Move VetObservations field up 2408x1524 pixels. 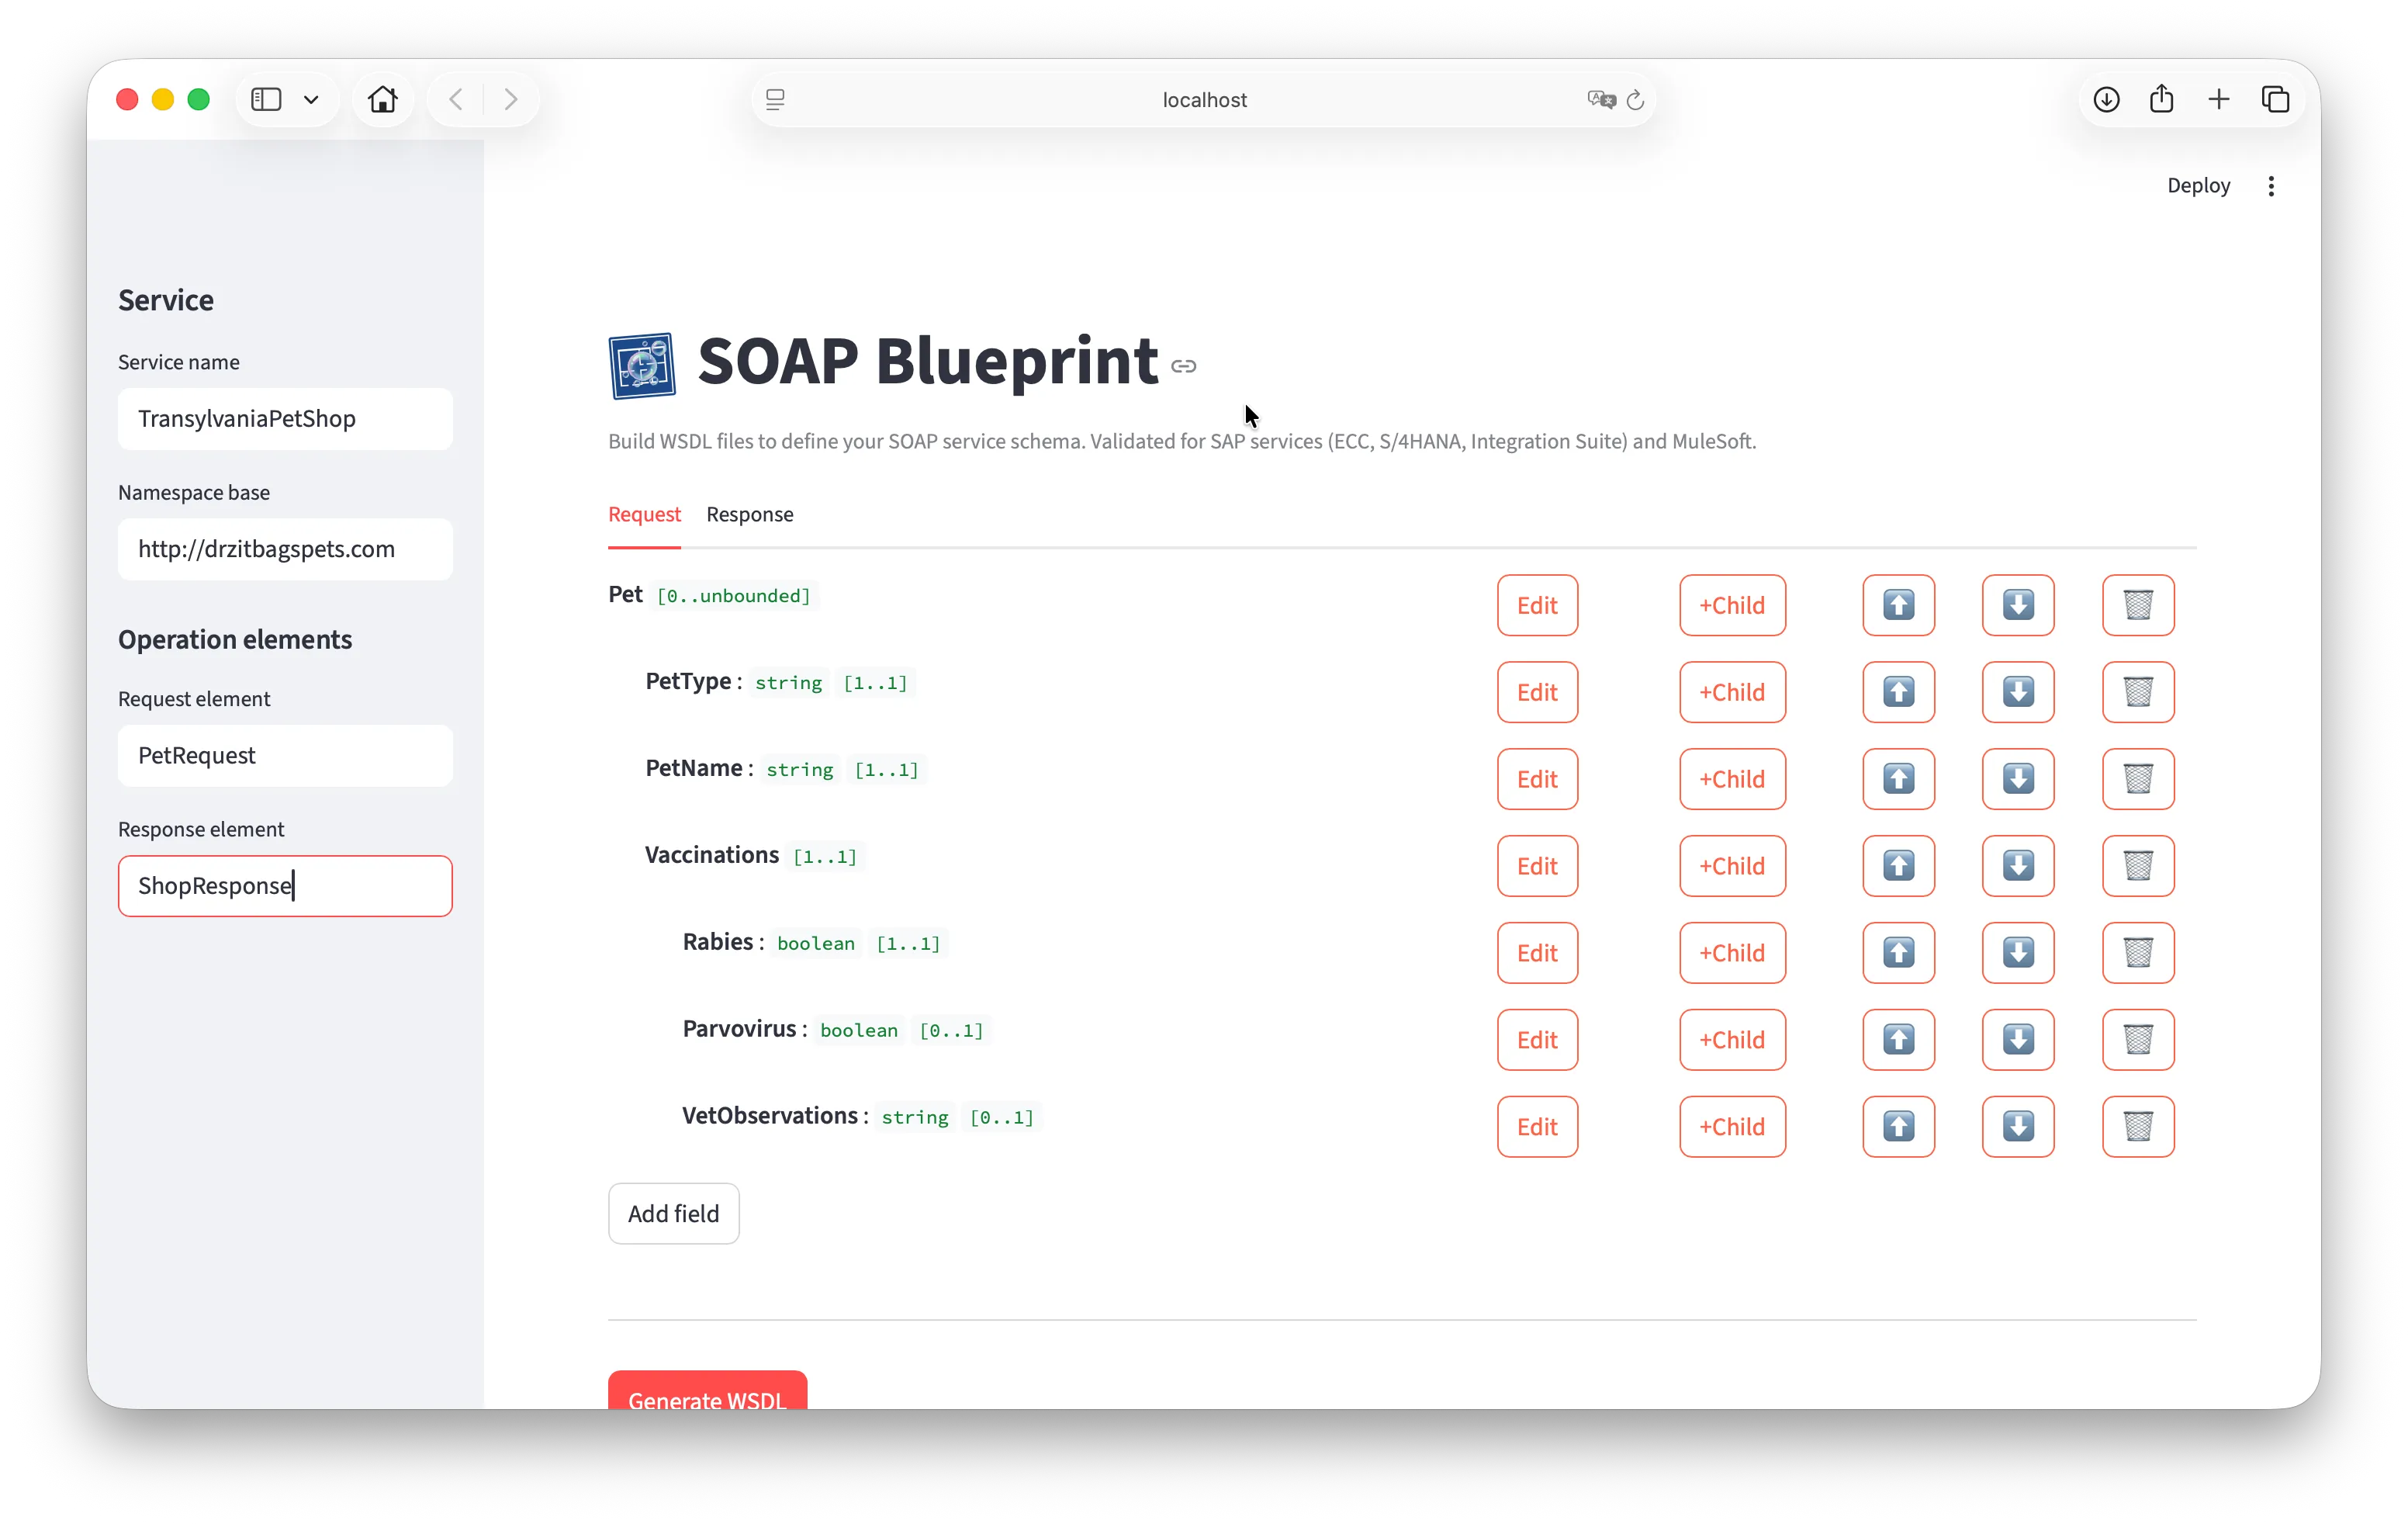(x=1898, y=1127)
